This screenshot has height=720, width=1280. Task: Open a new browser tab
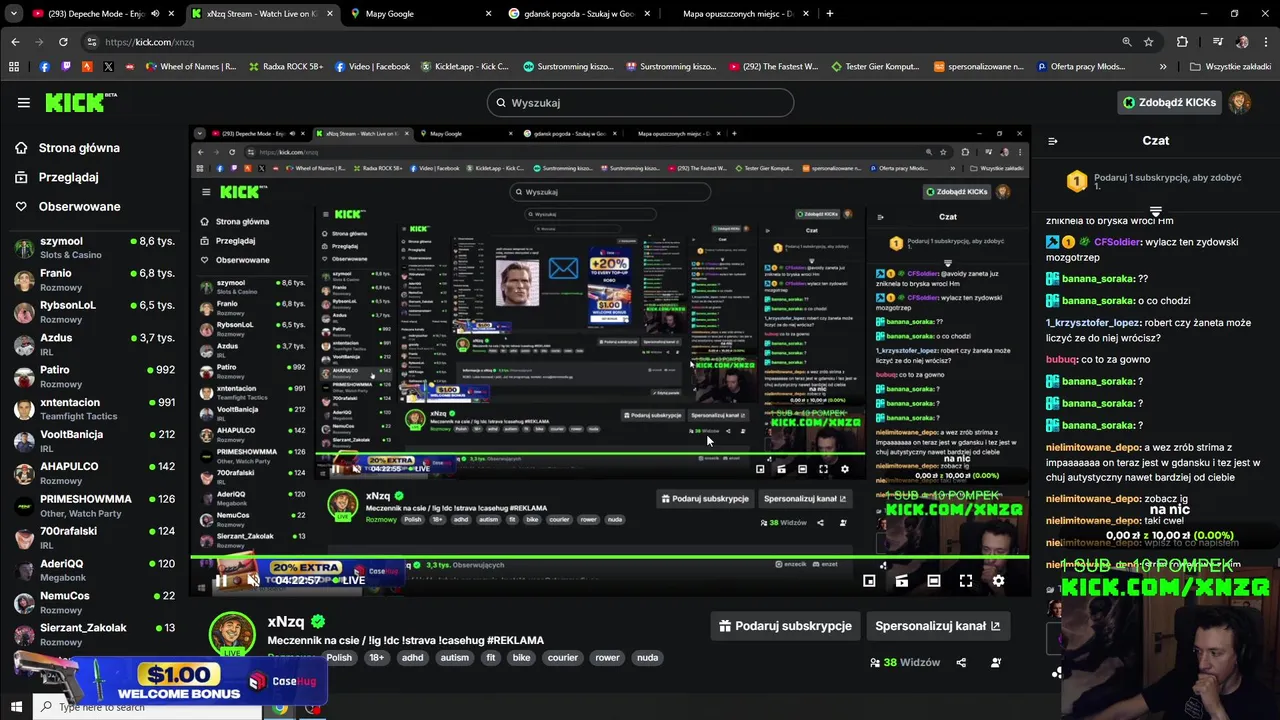pyautogui.click(x=829, y=14)
